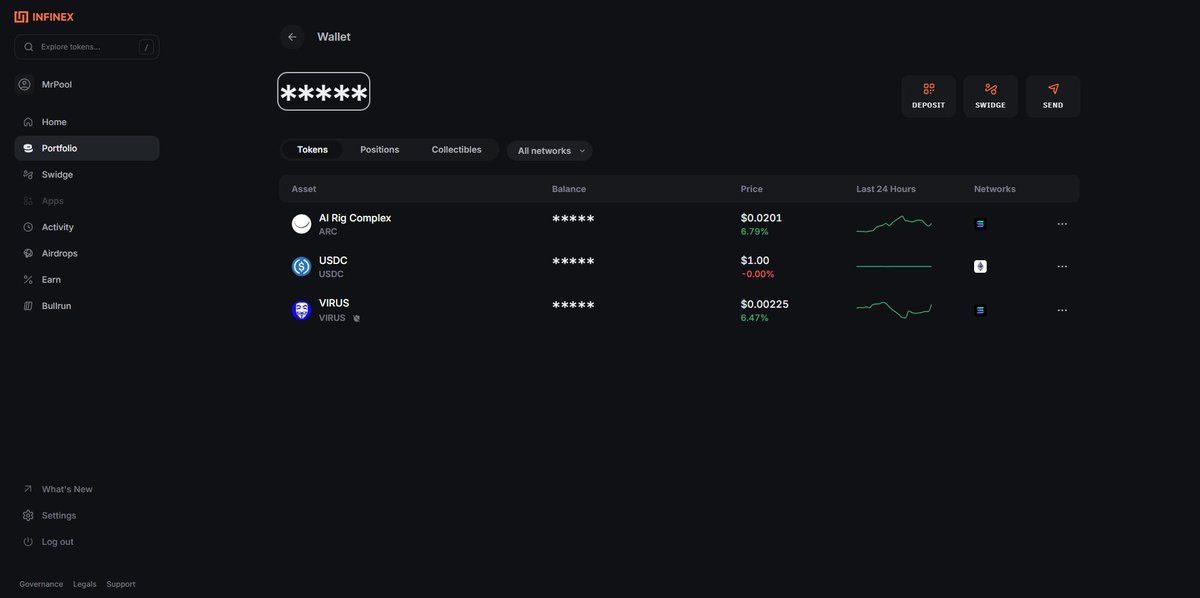The image size is (1200, 598).
Task: Click the Swidge sidebar icon
Action: pos(28,175)
